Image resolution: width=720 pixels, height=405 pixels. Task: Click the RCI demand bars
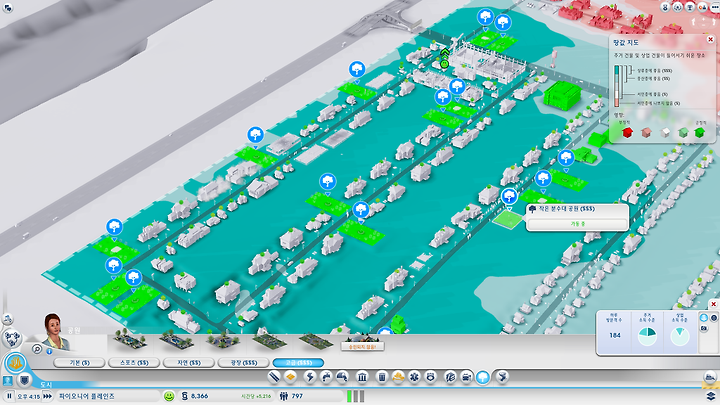click(x=356, y=396)
